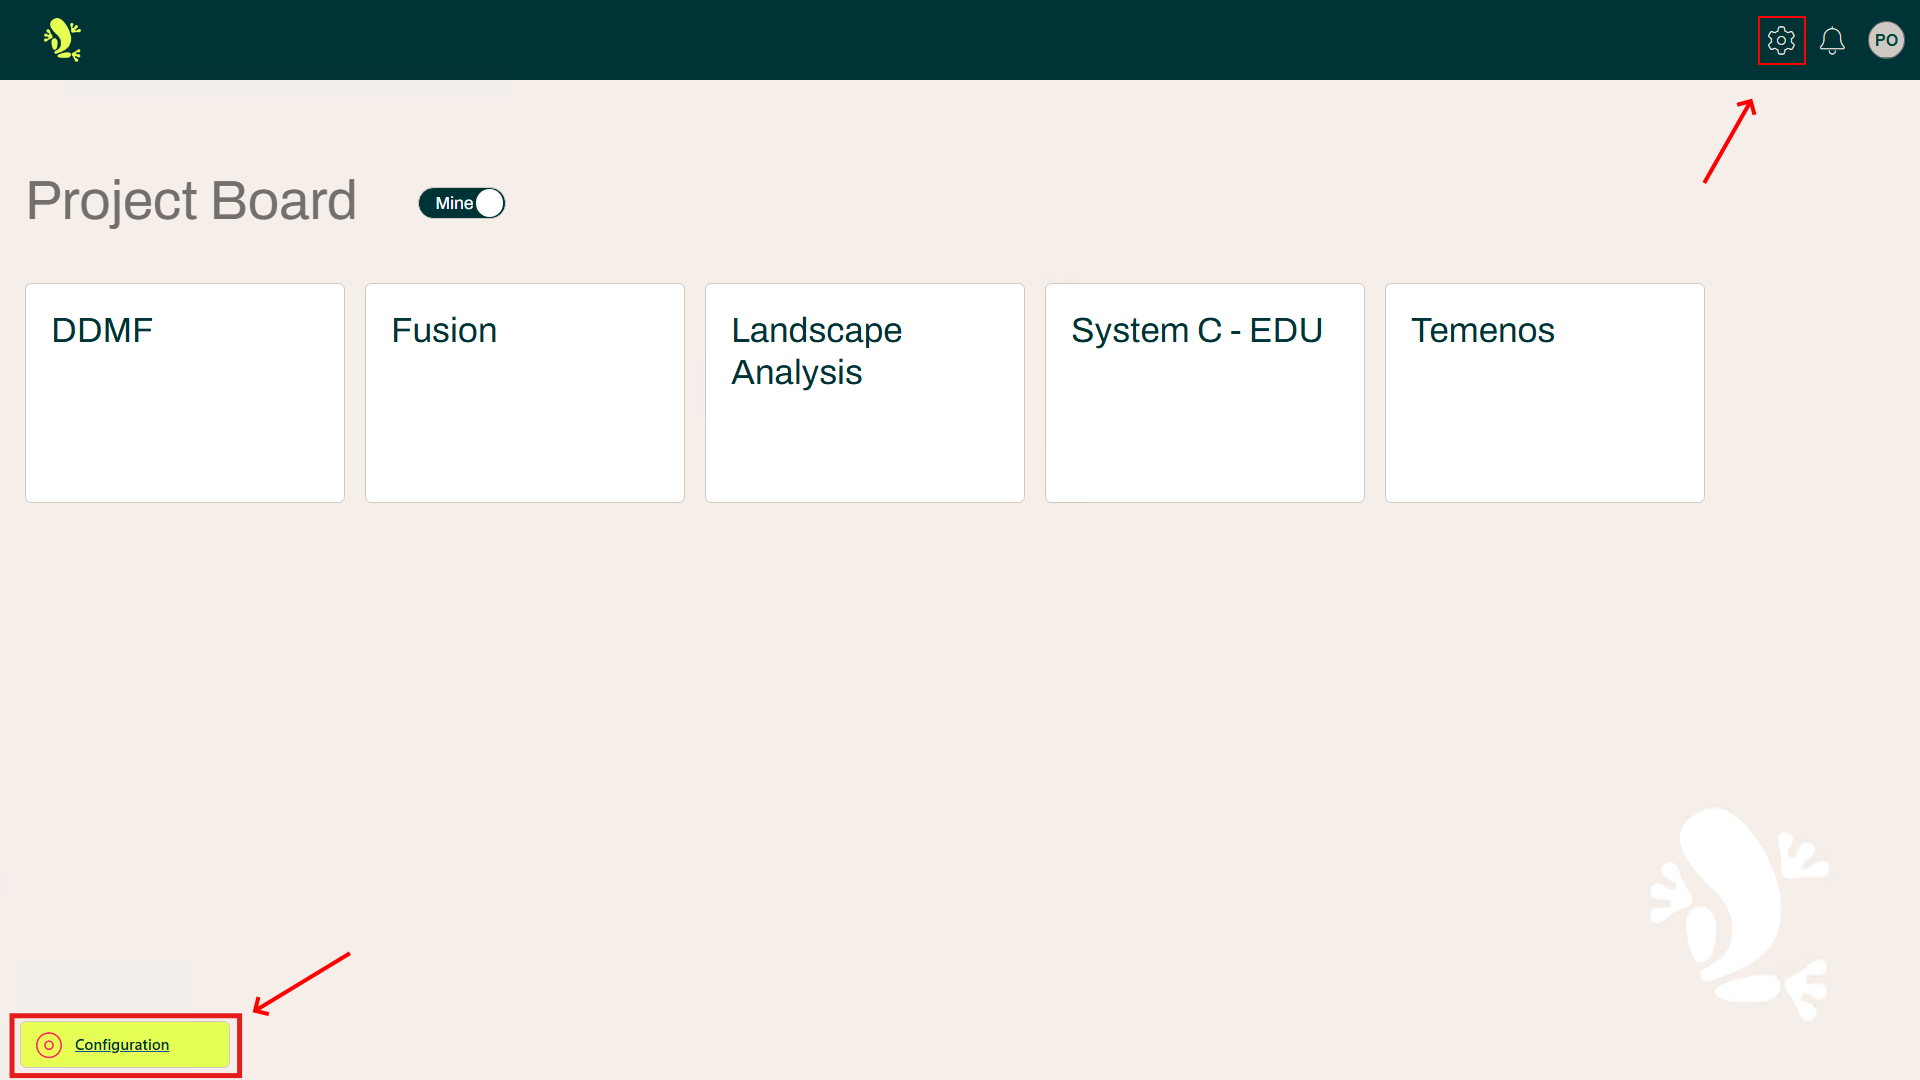Open the Landscape Analysis project card
The width and height of the screenshot is (1920, 1080).
(x=864, y=392)
